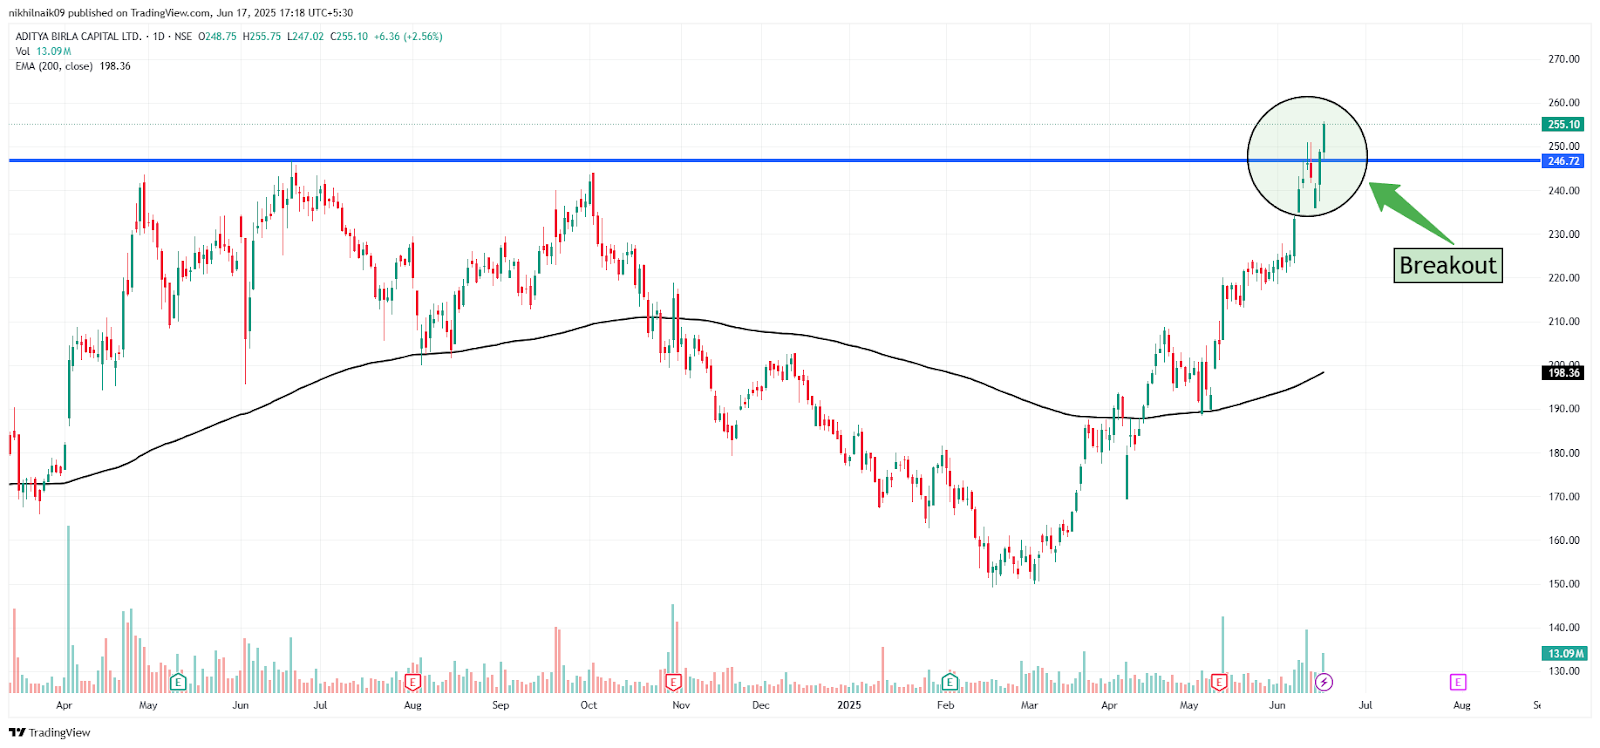1600x748 pixels.
Task: Click the 230.00 price axis label
Action: [1564, 234]
